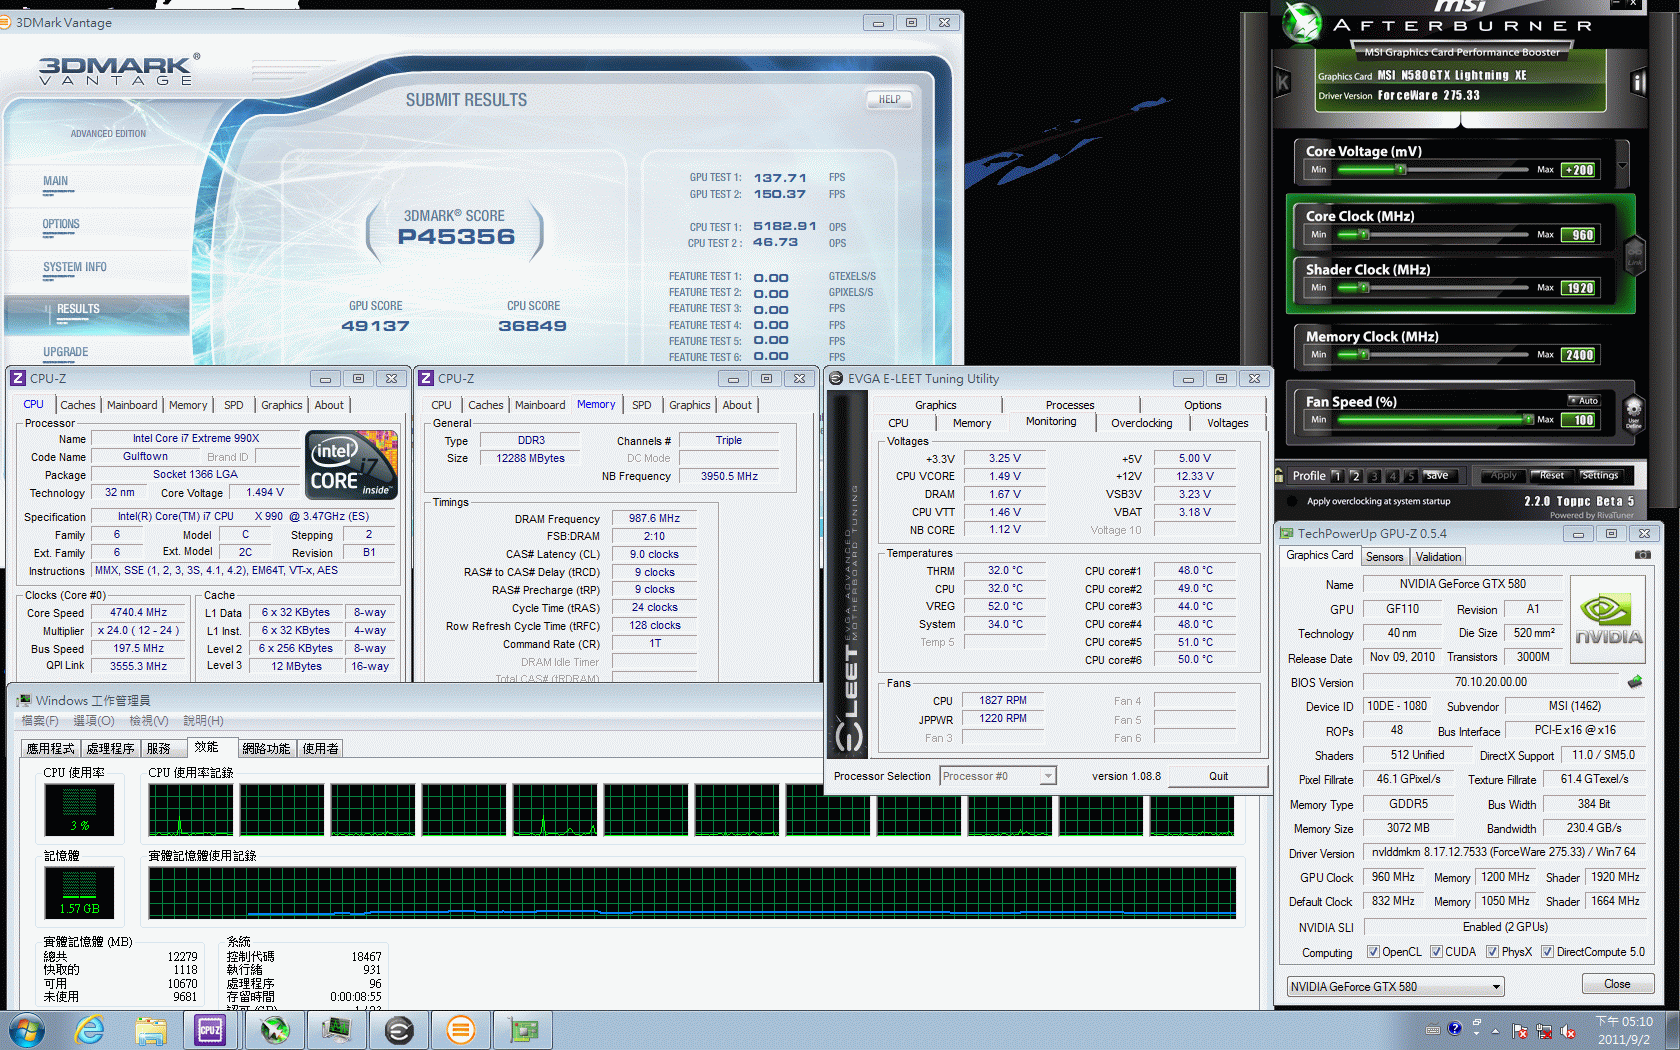Switch to Sensors tab in GPU-Z
Image resolution: width=1680 pixels, height=1050 pixels.
[x=1384, y=557]
